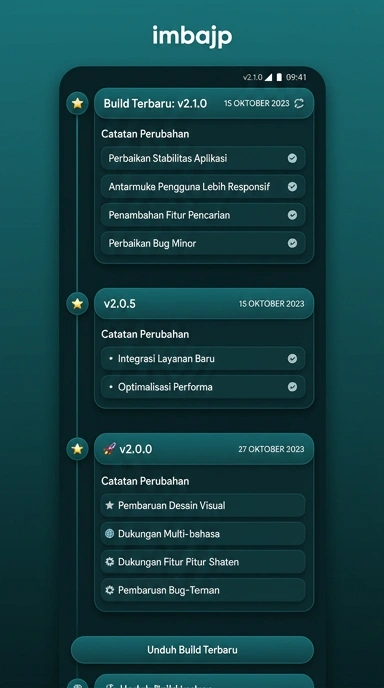384x688 pixels.
Task: Toggle the check for Antarmuka Pengguna Lebih Responsif
Action: pos(292,186)
